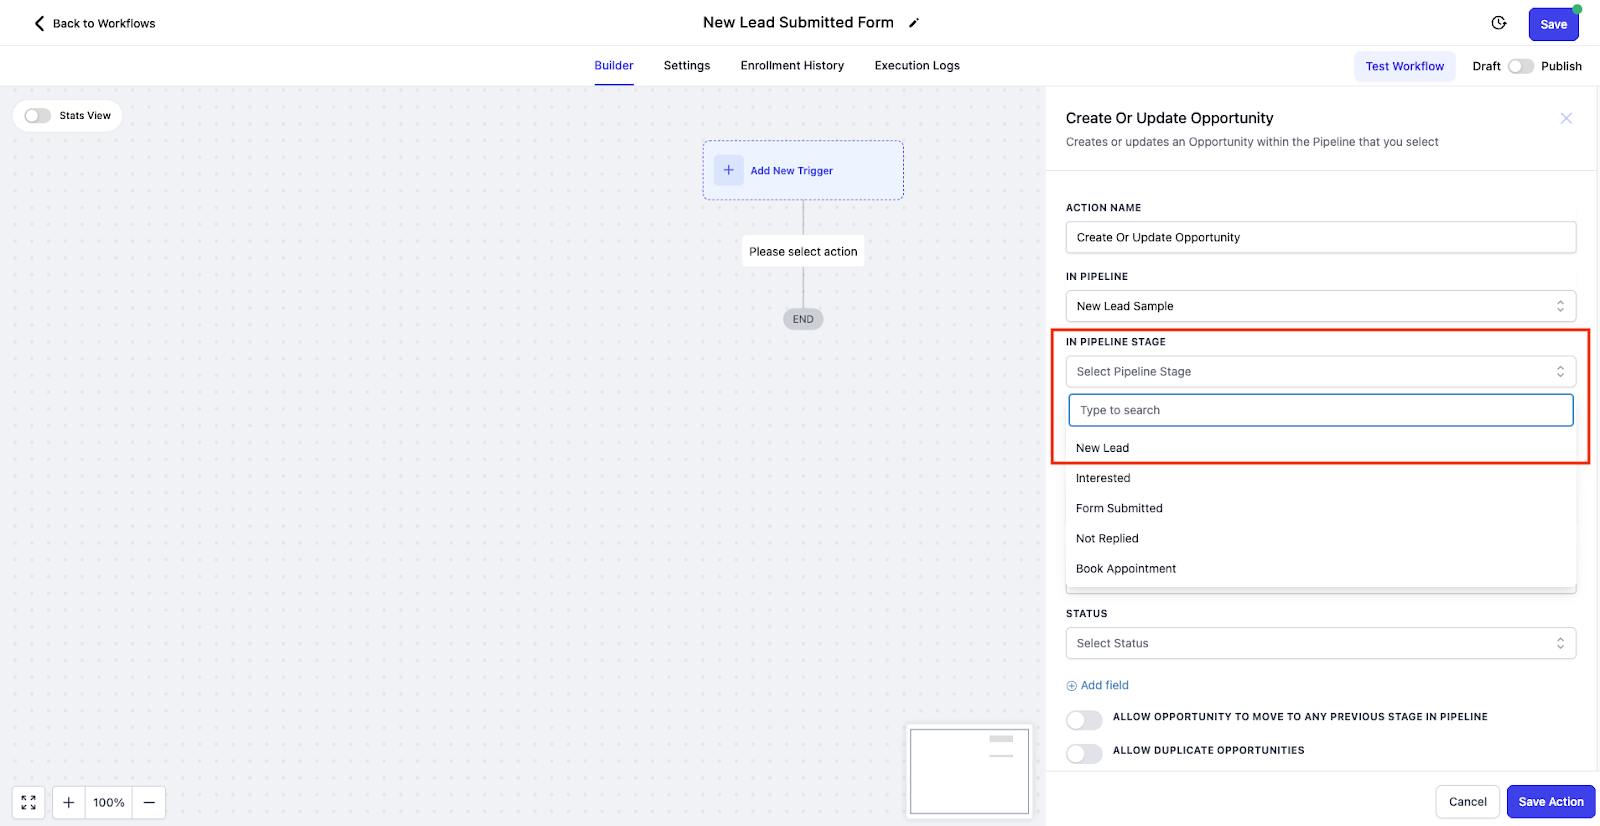Click the Action Name input field
The image size is (1600, 826).
click(1321, 237)
